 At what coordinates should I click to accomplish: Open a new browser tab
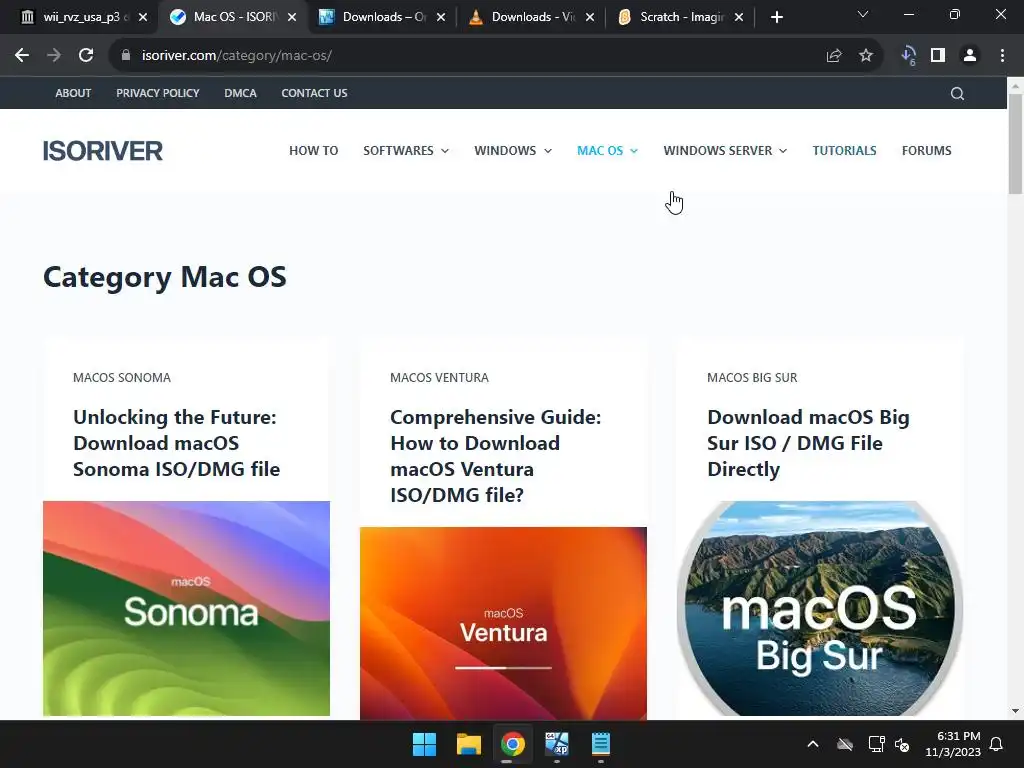coord(776,17)
